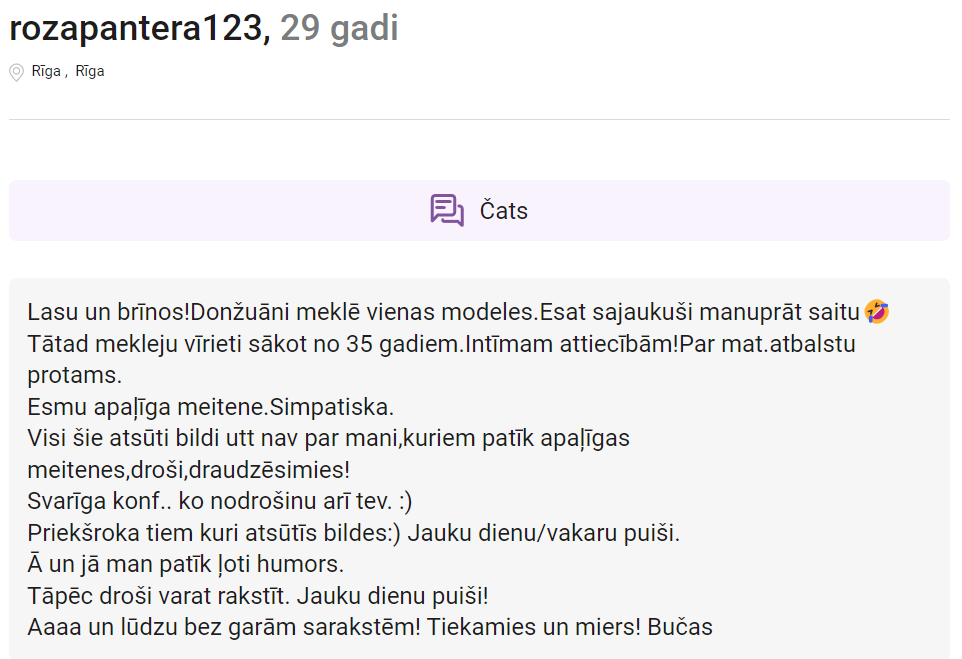The height and width of the screenshot is (659, 962).
Task: Click the line starting "Priekšroka tiem kuri"
Action: click(x=353, y=533)
